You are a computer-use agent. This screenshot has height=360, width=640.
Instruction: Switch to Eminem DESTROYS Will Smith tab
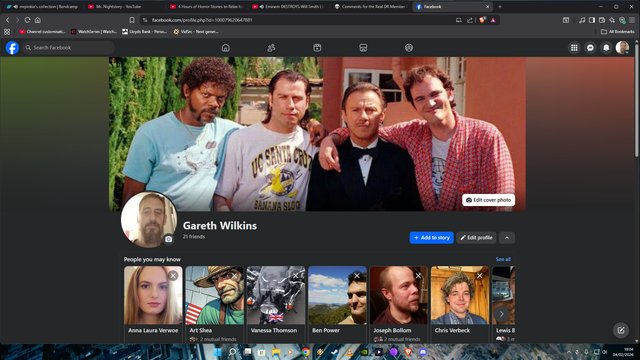pos(289,7)
